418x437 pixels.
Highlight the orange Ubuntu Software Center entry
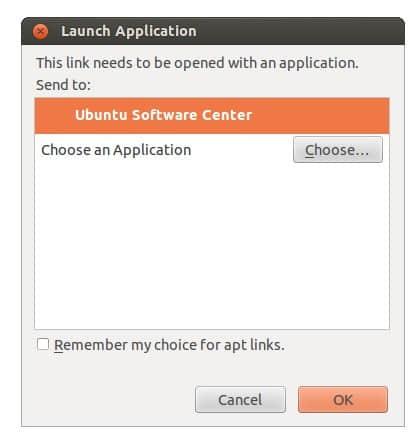212,115
